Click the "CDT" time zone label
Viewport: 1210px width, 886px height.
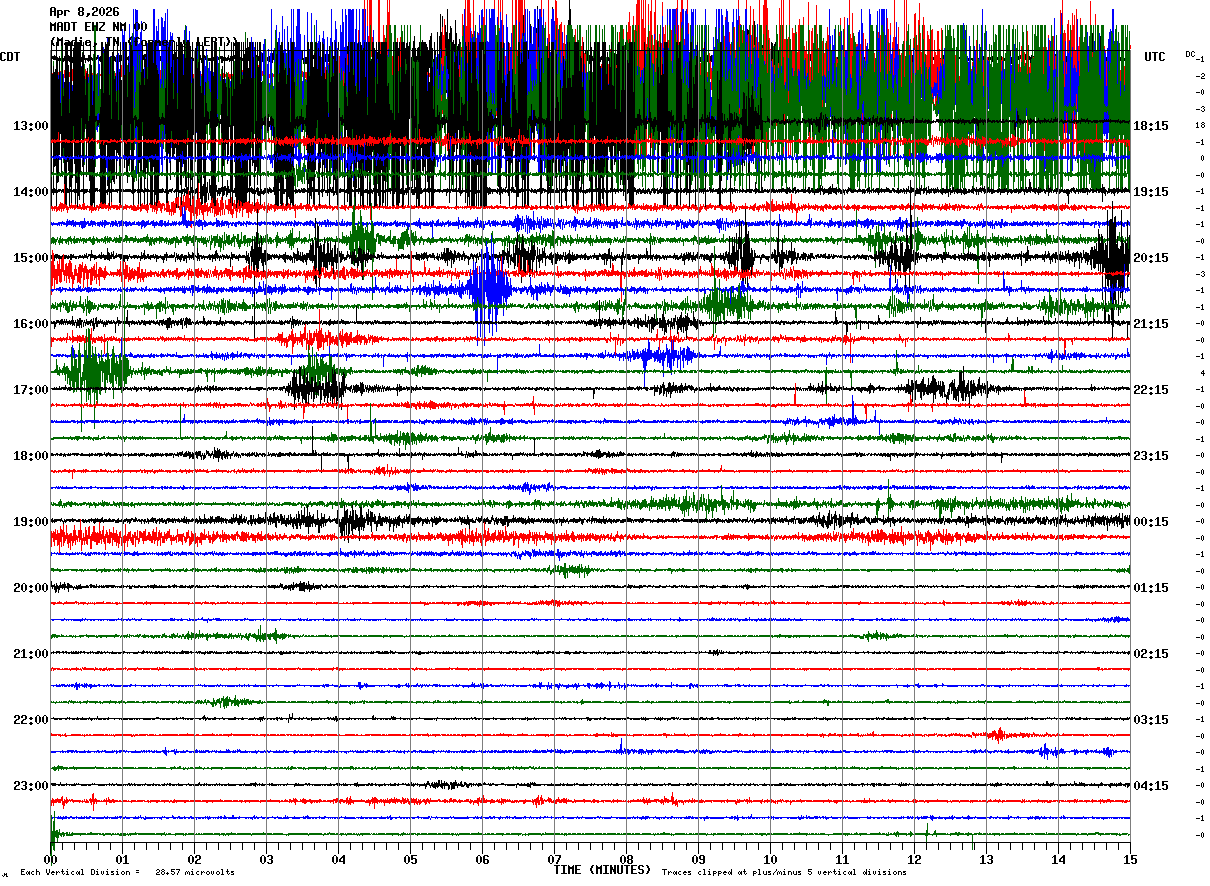pyautogui.click(x=10, y=57)
